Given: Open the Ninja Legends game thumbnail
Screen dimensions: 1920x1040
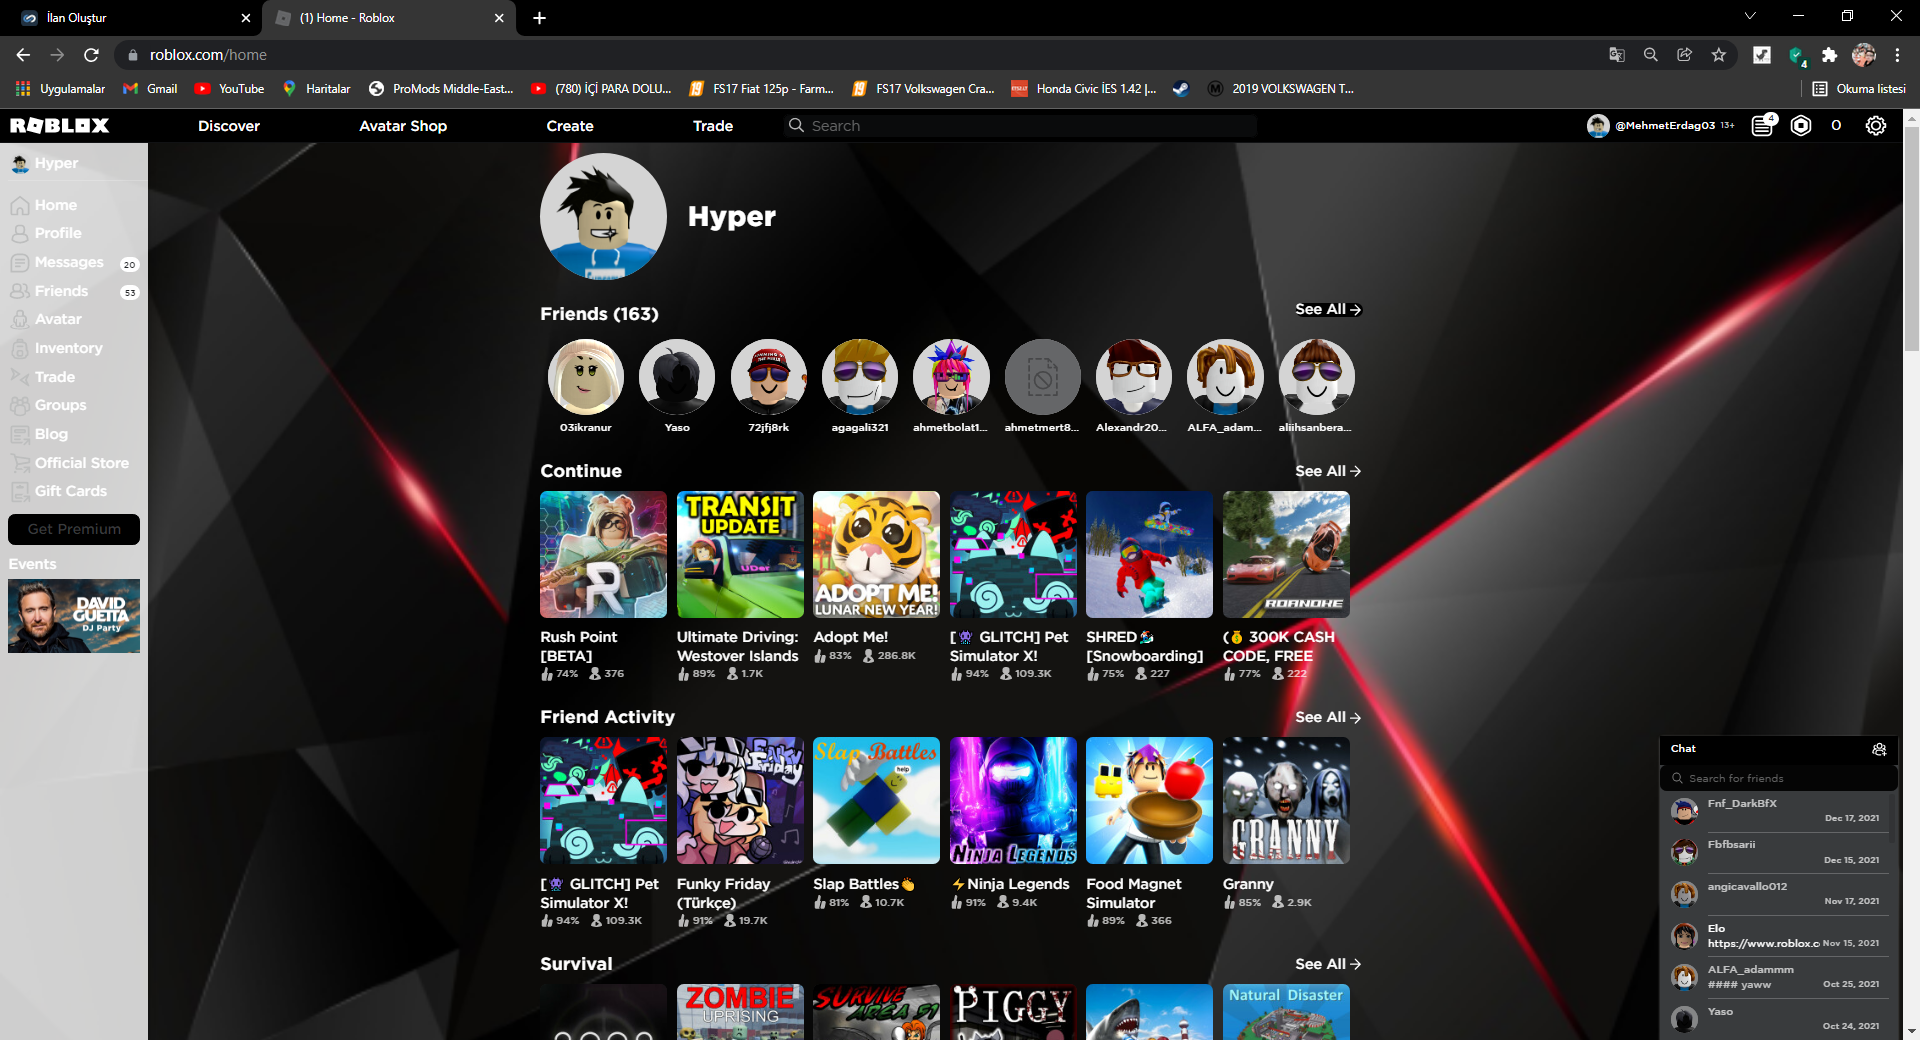Looking at the screenshot, I should coord(1013,801).
